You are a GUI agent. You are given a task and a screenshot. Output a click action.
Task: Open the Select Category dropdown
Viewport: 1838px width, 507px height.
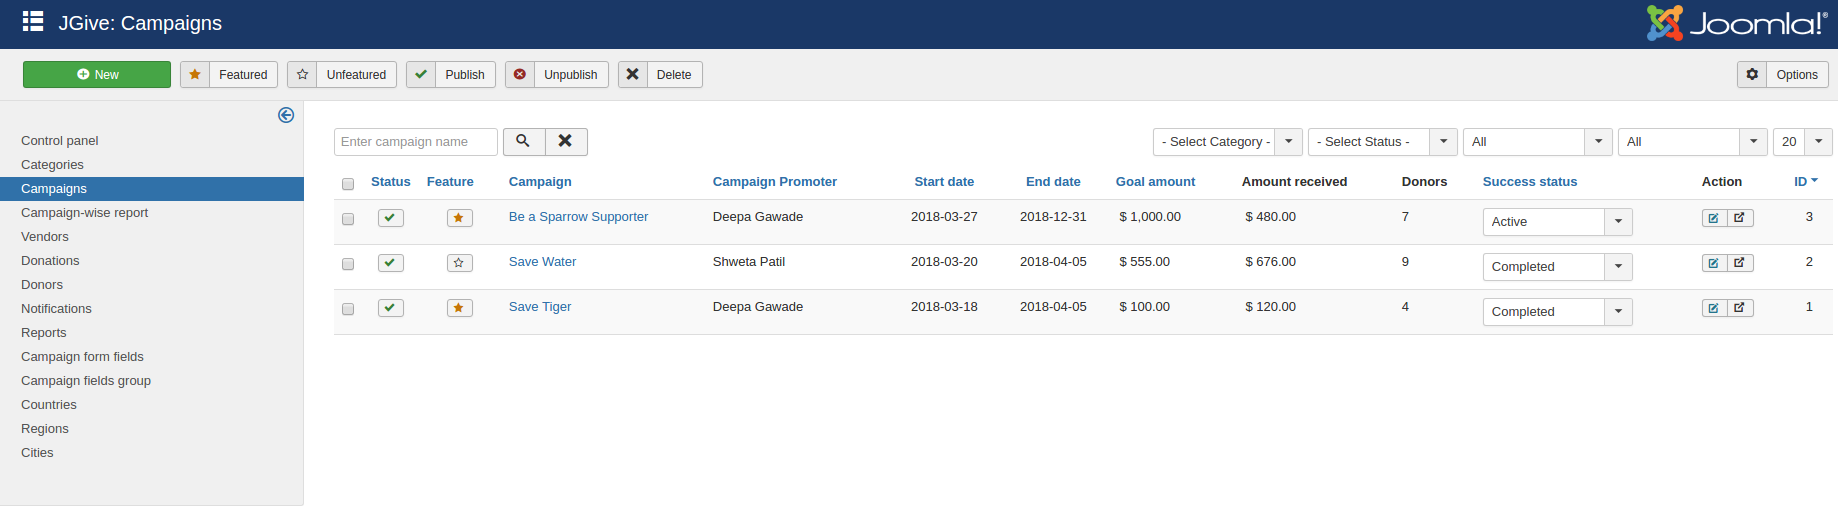point(1227,142)
